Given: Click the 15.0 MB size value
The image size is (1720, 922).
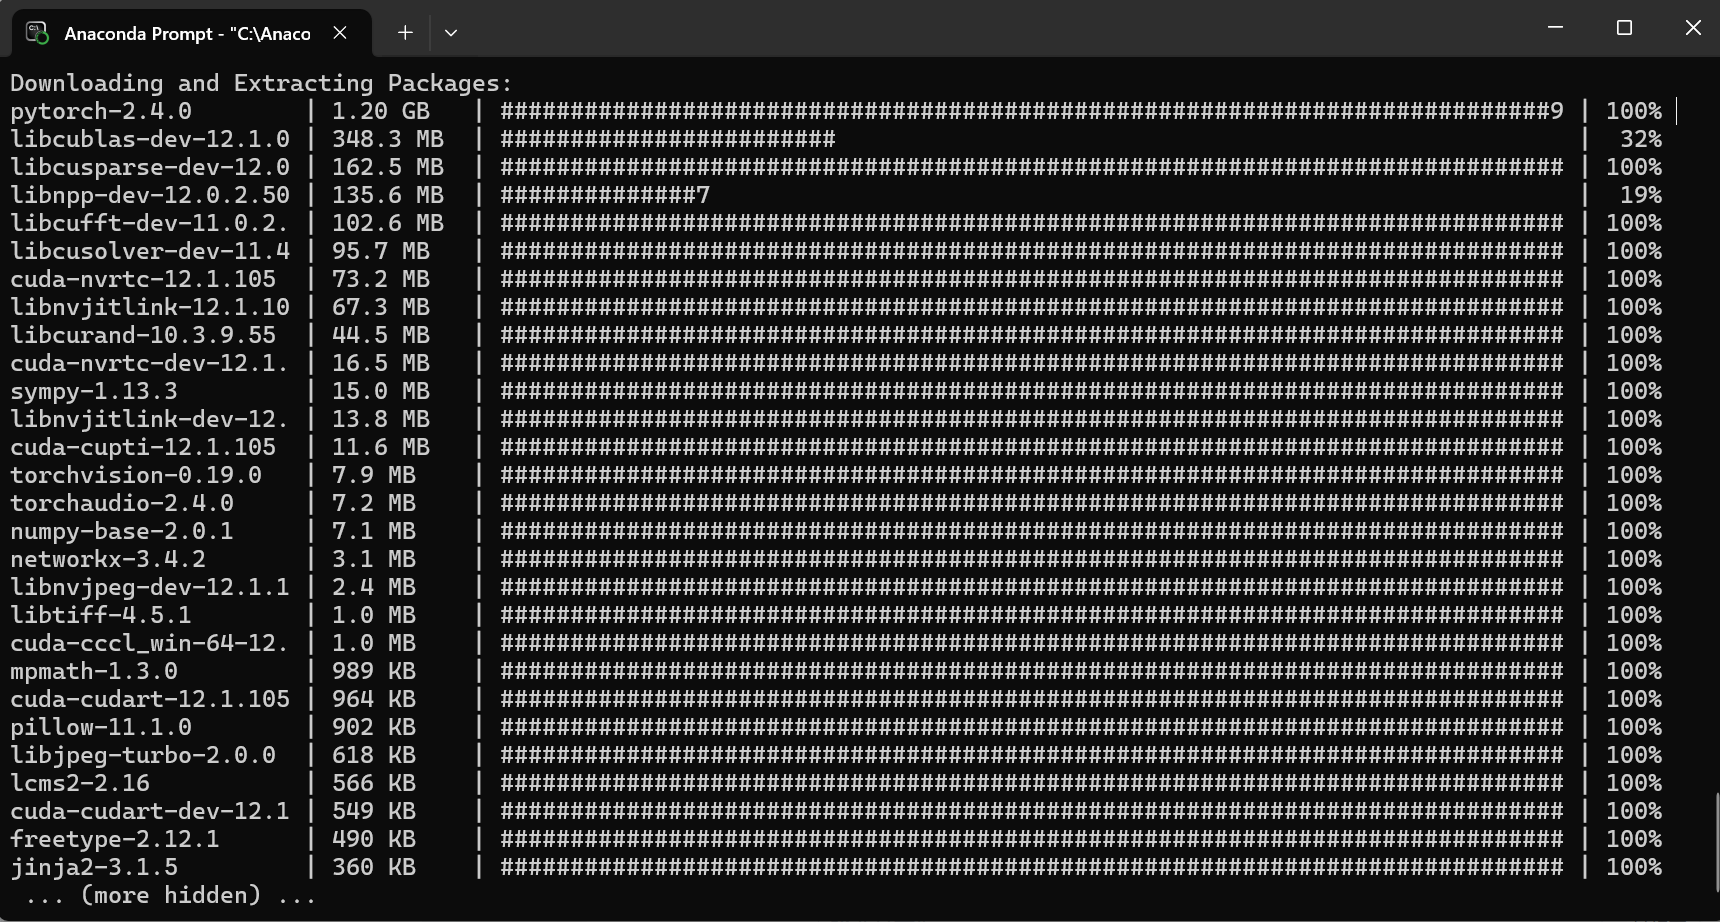Looking at the screenshot, I should point(381,391).
